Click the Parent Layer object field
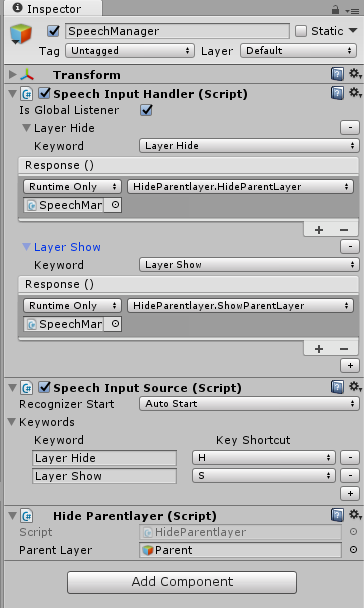 click(240, 550)
